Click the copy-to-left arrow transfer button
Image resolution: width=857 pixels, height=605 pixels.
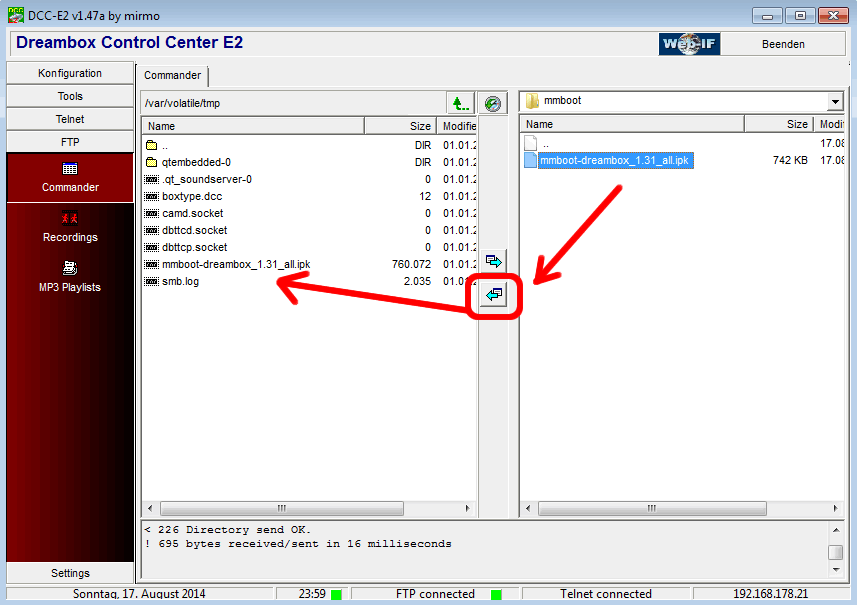coord(494,295)
